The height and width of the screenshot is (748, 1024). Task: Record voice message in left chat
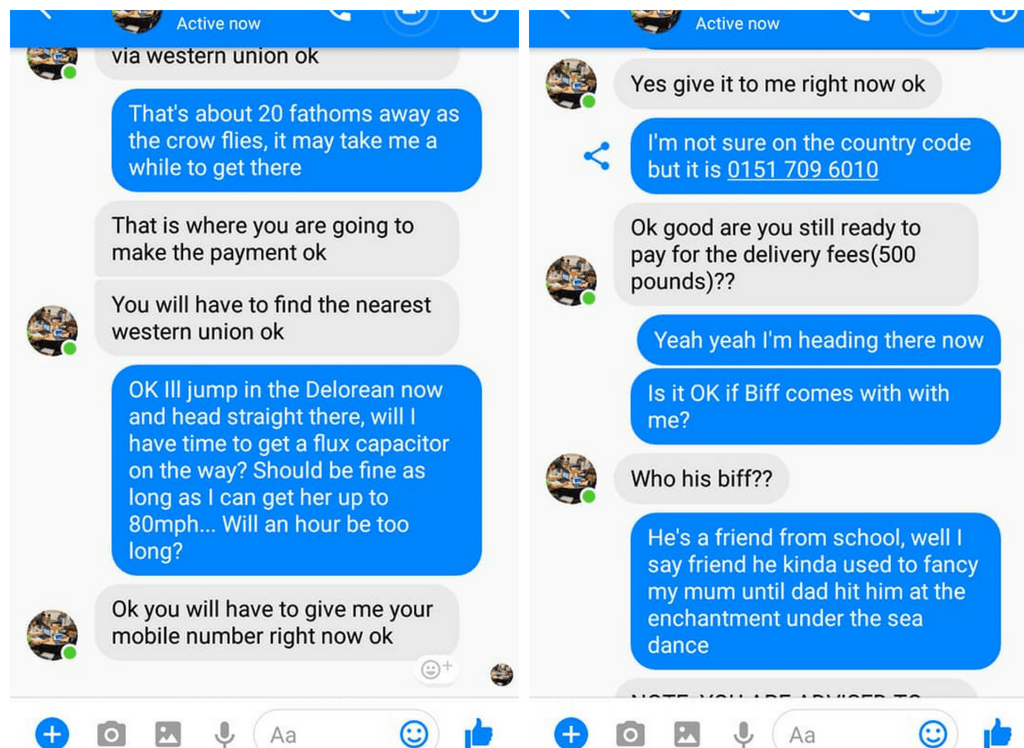pos(225,734)
